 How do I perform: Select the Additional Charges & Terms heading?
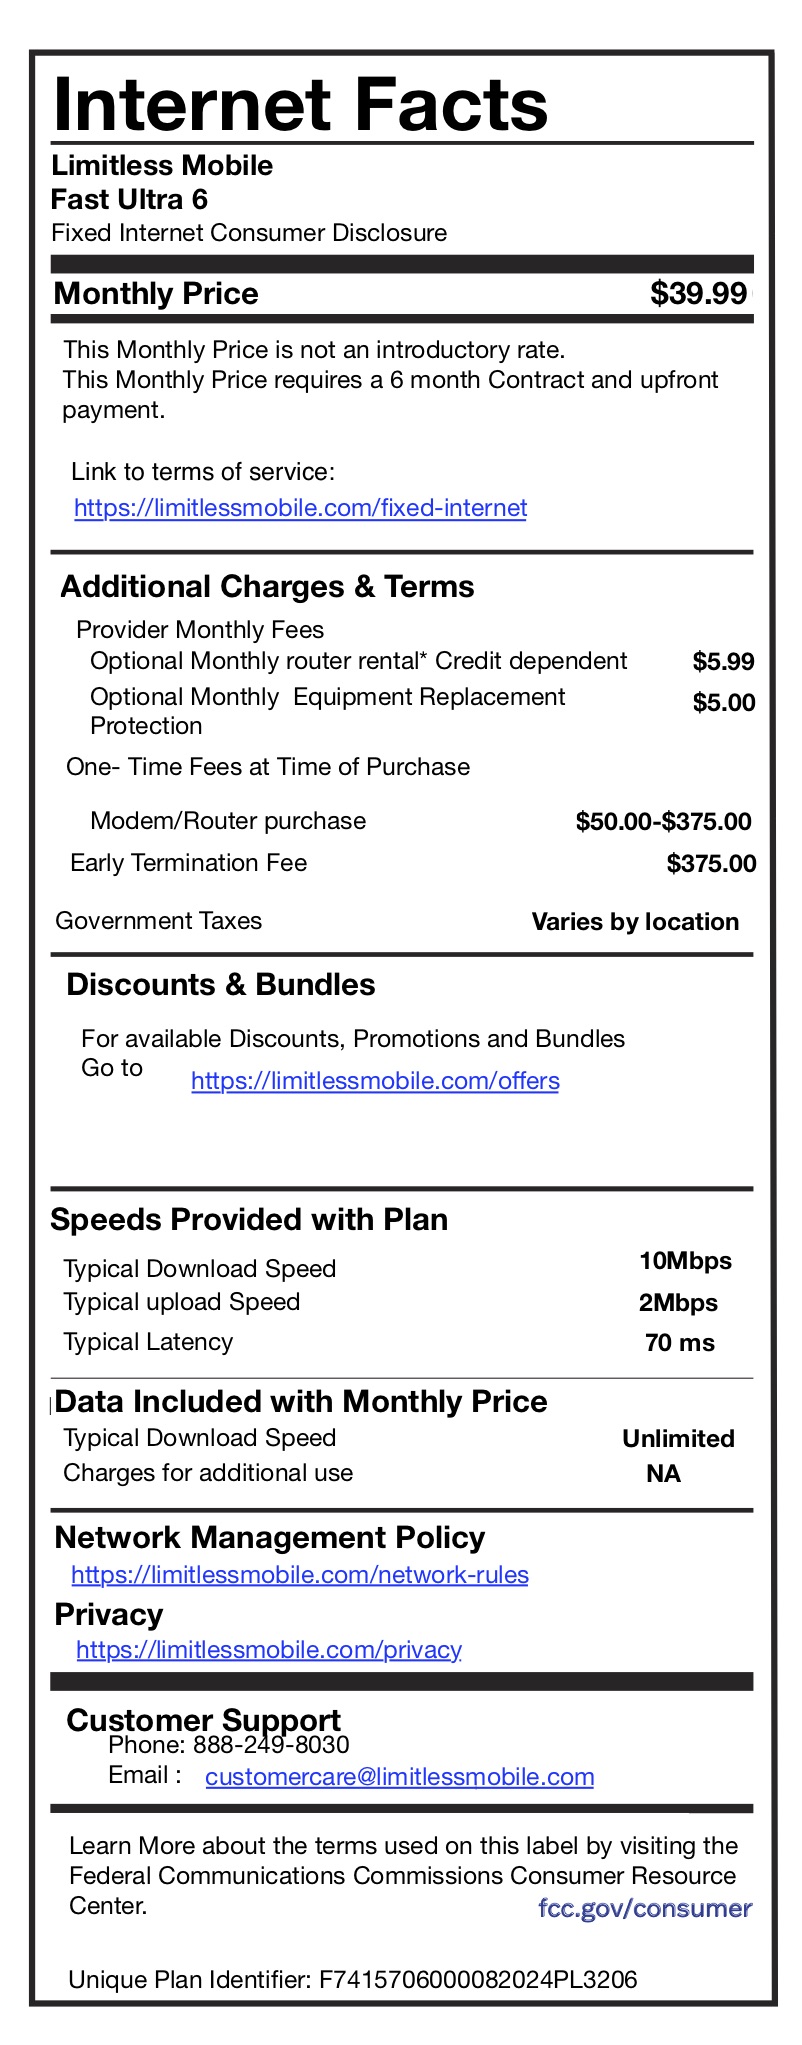(x=267, y=586)
